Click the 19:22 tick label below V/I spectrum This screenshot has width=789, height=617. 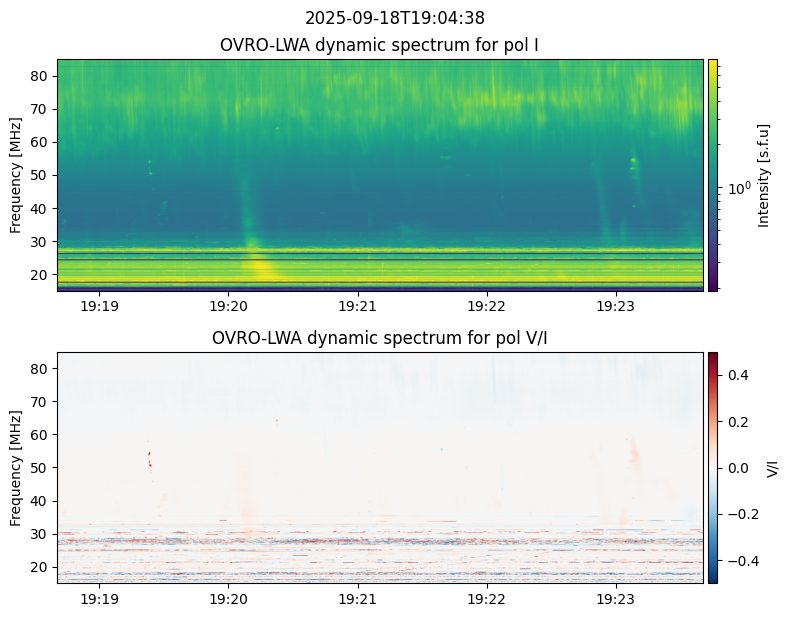[x=487, y=599]
